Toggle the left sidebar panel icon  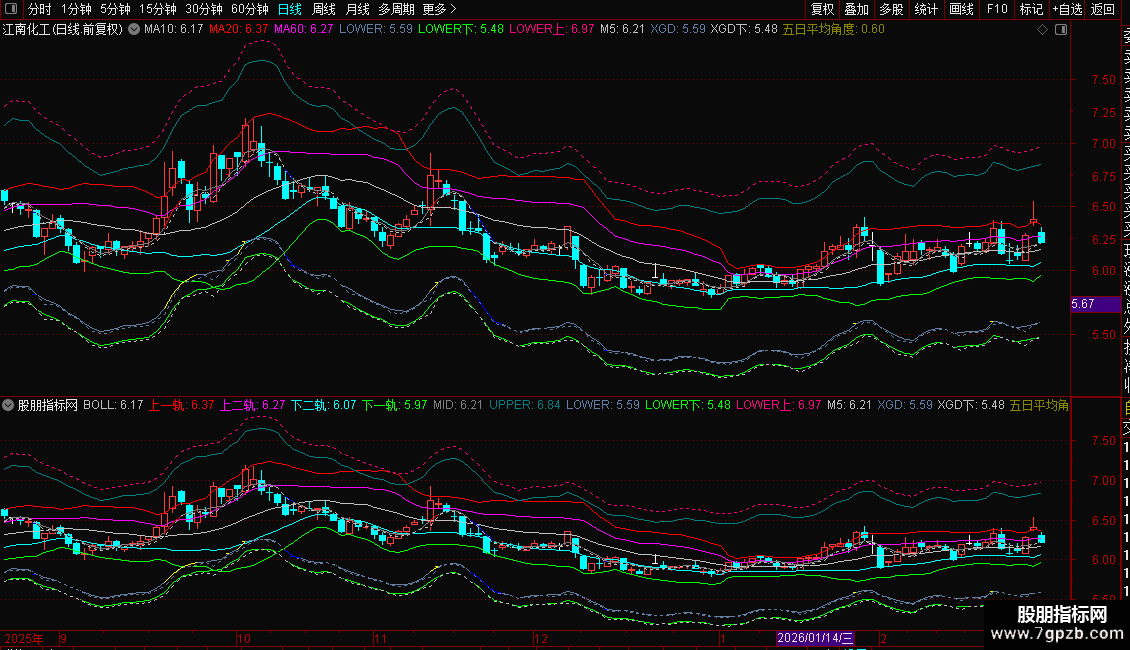pos(11,9)
